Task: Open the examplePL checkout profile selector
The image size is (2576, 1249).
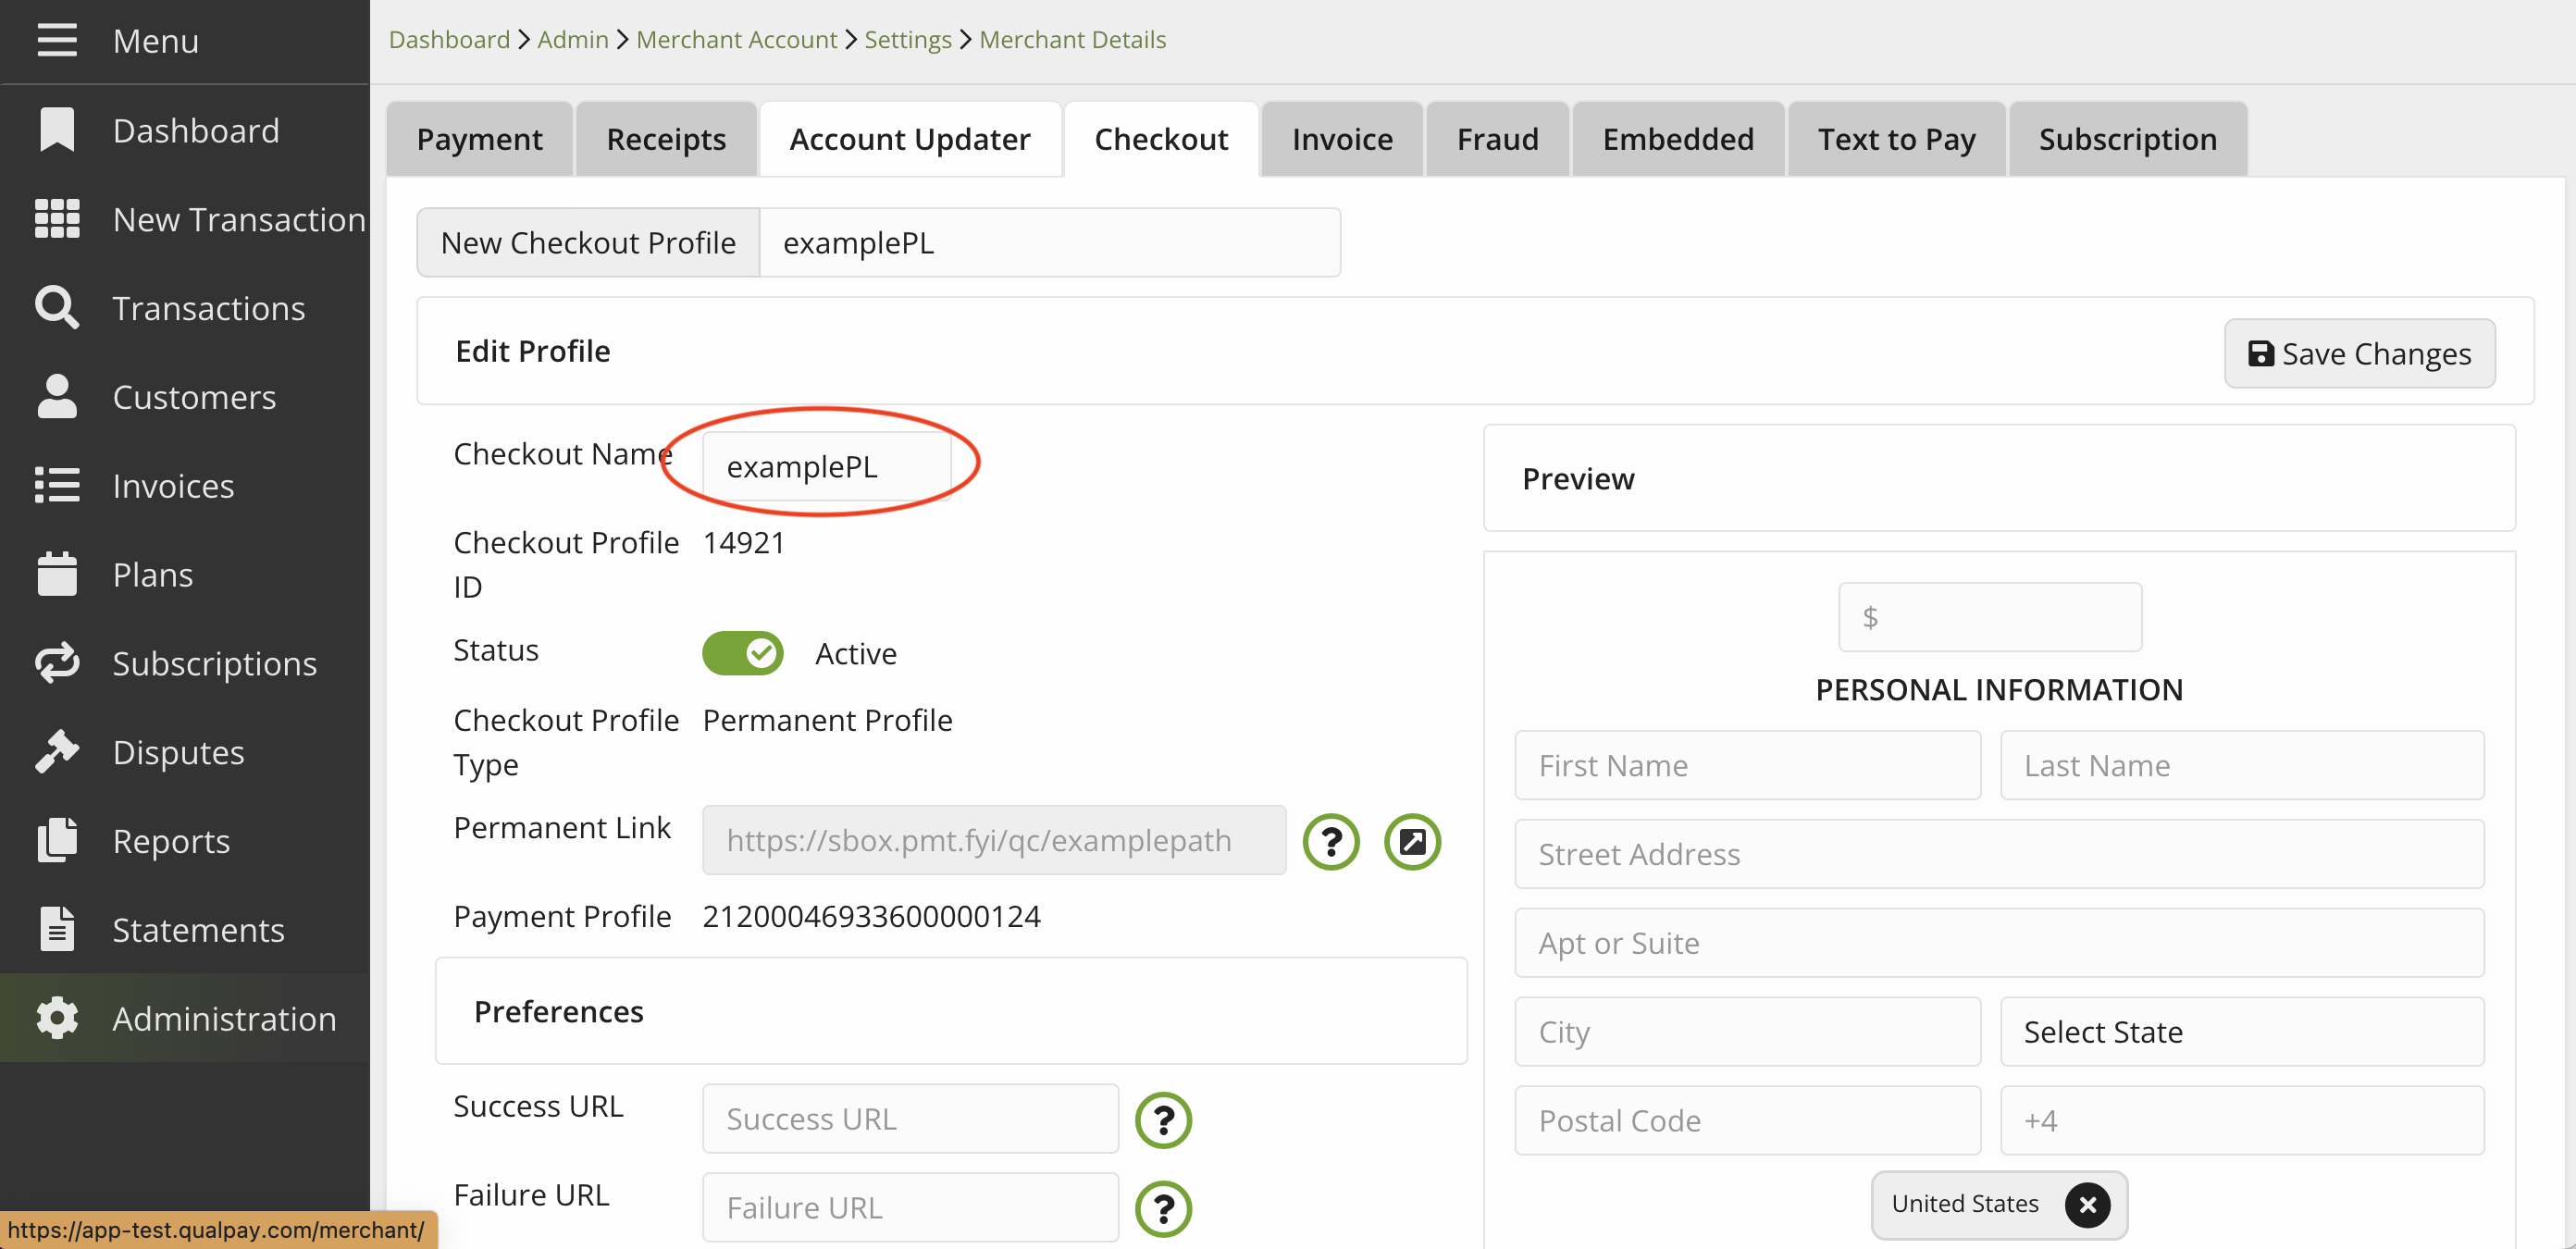Action: (1049, 243)
